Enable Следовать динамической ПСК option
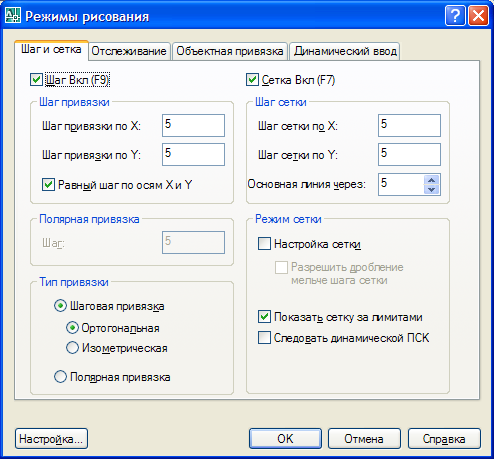 click(x=264, y=338)
